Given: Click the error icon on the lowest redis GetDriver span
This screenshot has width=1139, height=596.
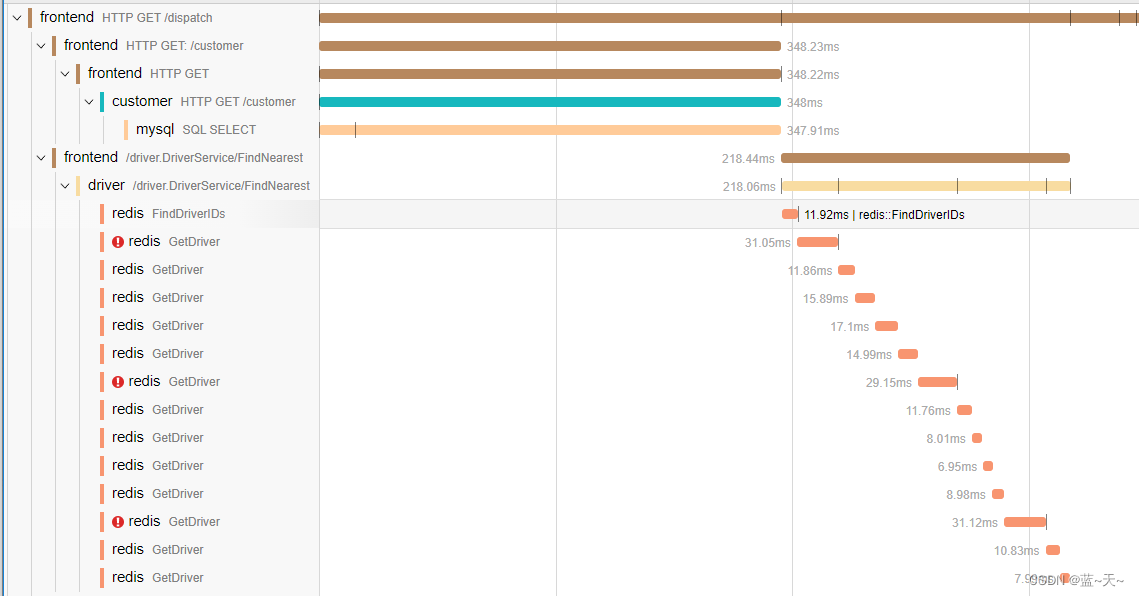Looking at the screenshot, I should coord(117,521).
